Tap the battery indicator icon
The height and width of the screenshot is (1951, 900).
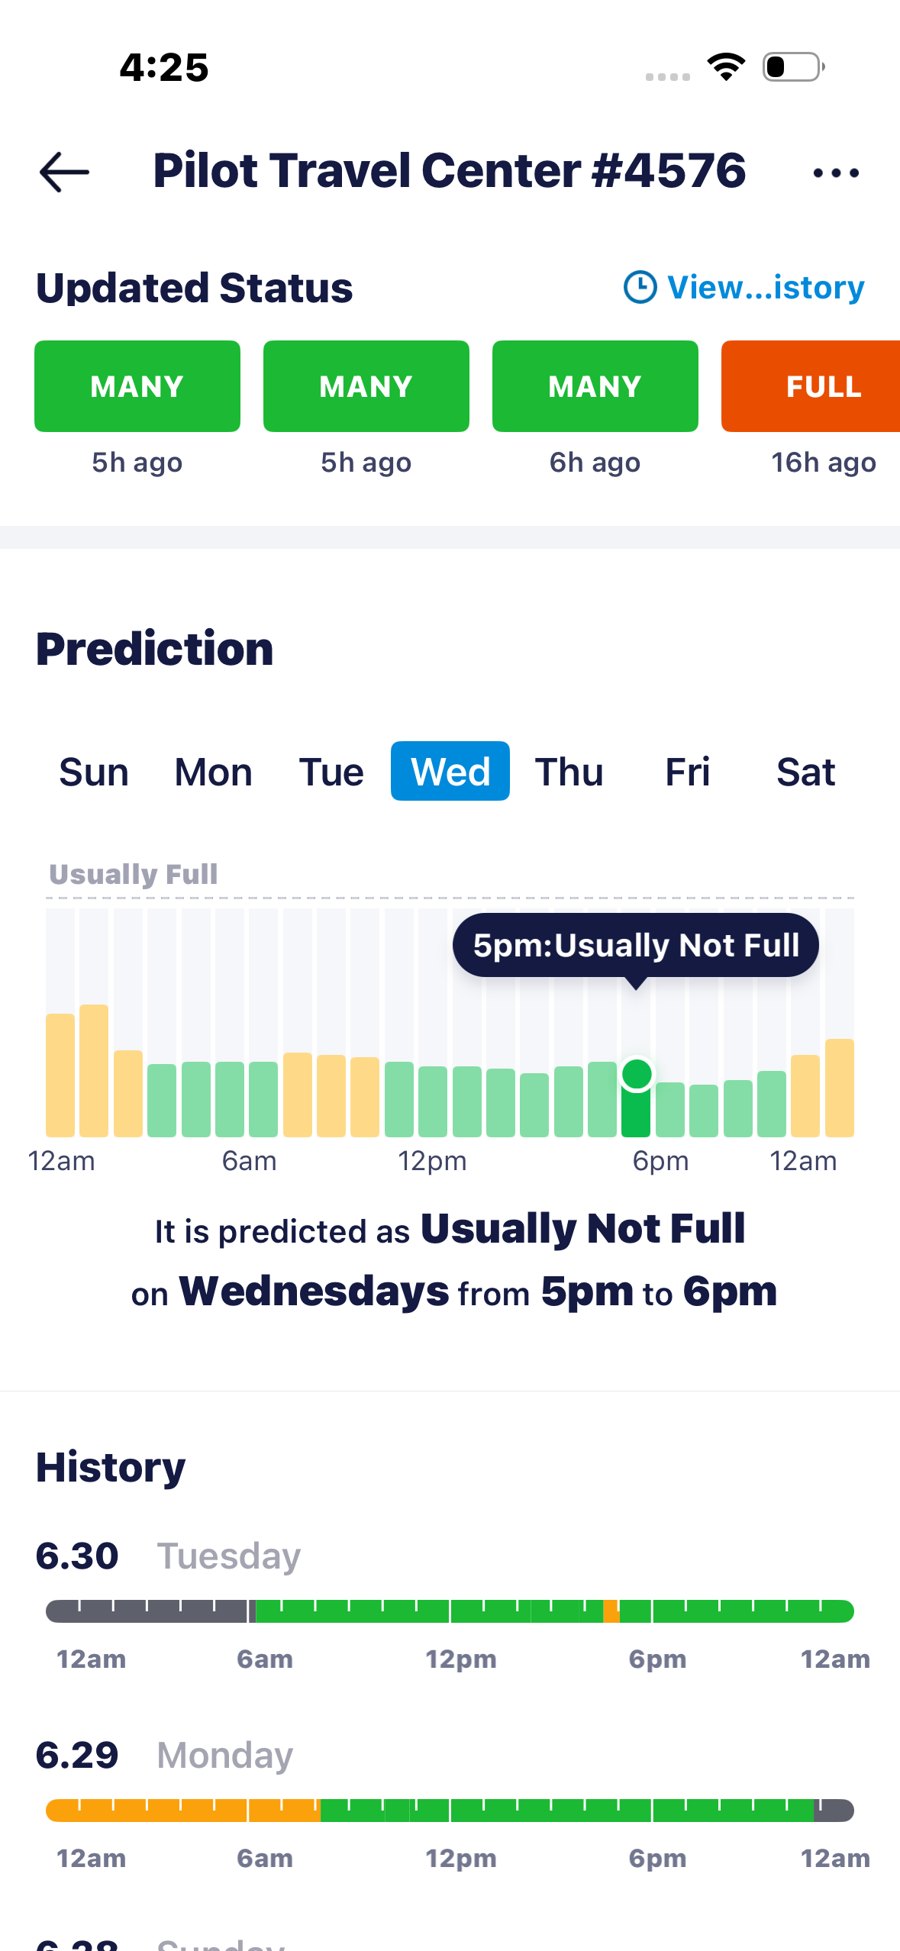pos(793,67)
